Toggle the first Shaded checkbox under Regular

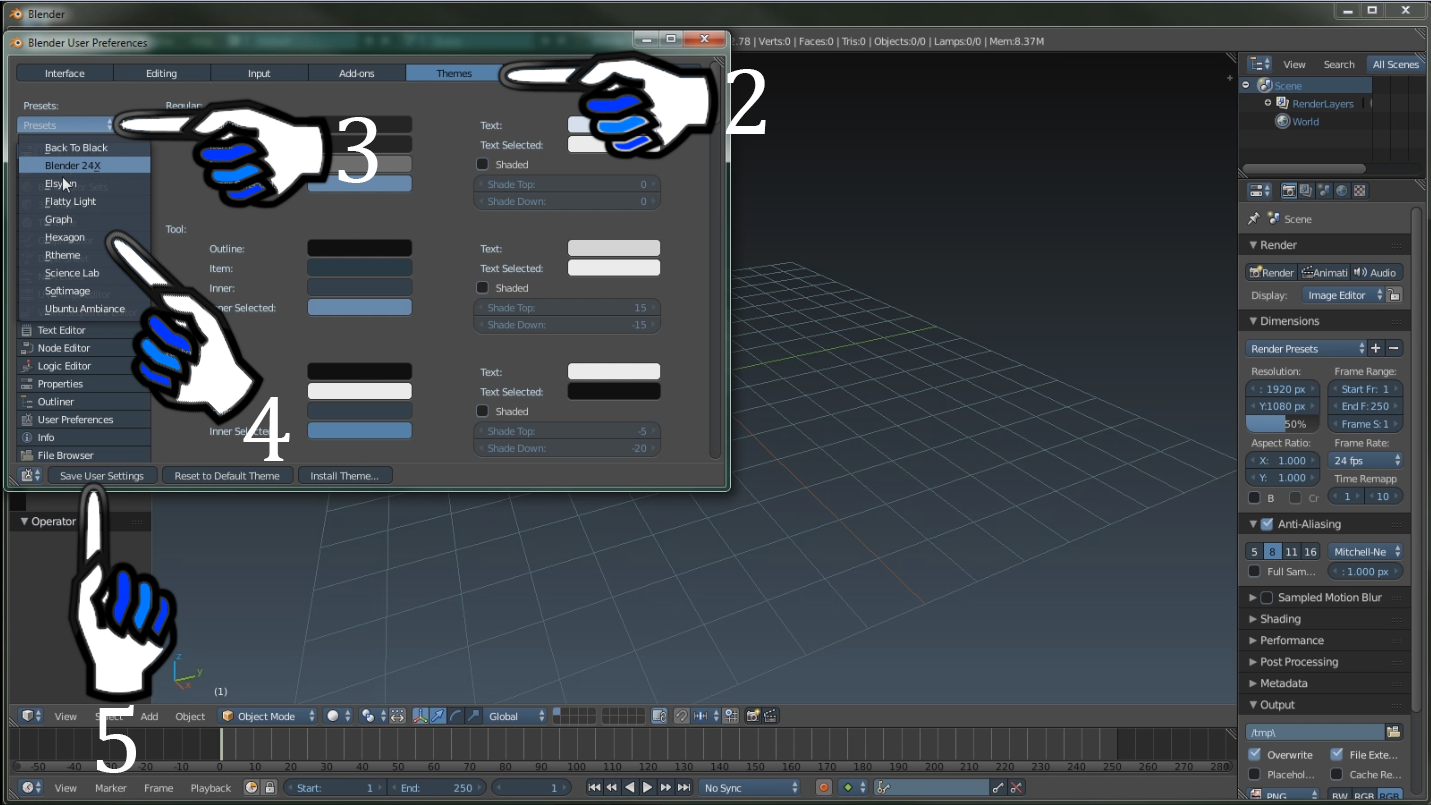(x=482, y=164)
